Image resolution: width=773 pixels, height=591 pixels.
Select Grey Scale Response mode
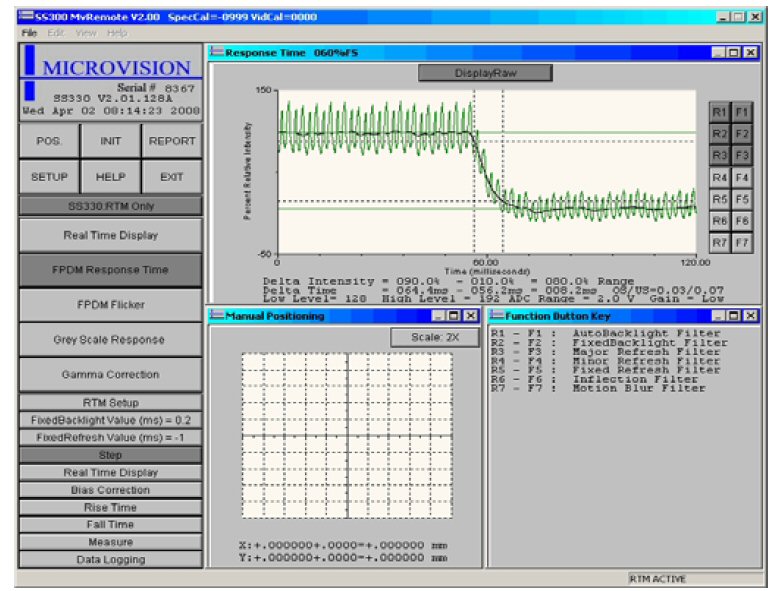111,340
